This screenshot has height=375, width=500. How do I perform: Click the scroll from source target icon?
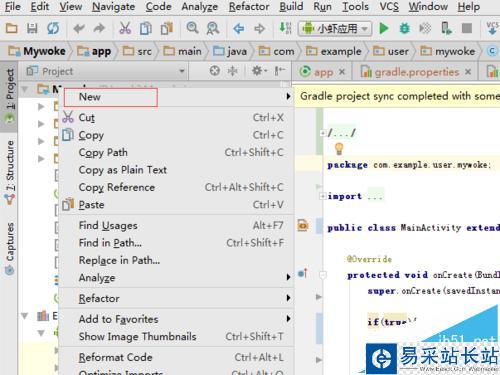coord(215,71)
